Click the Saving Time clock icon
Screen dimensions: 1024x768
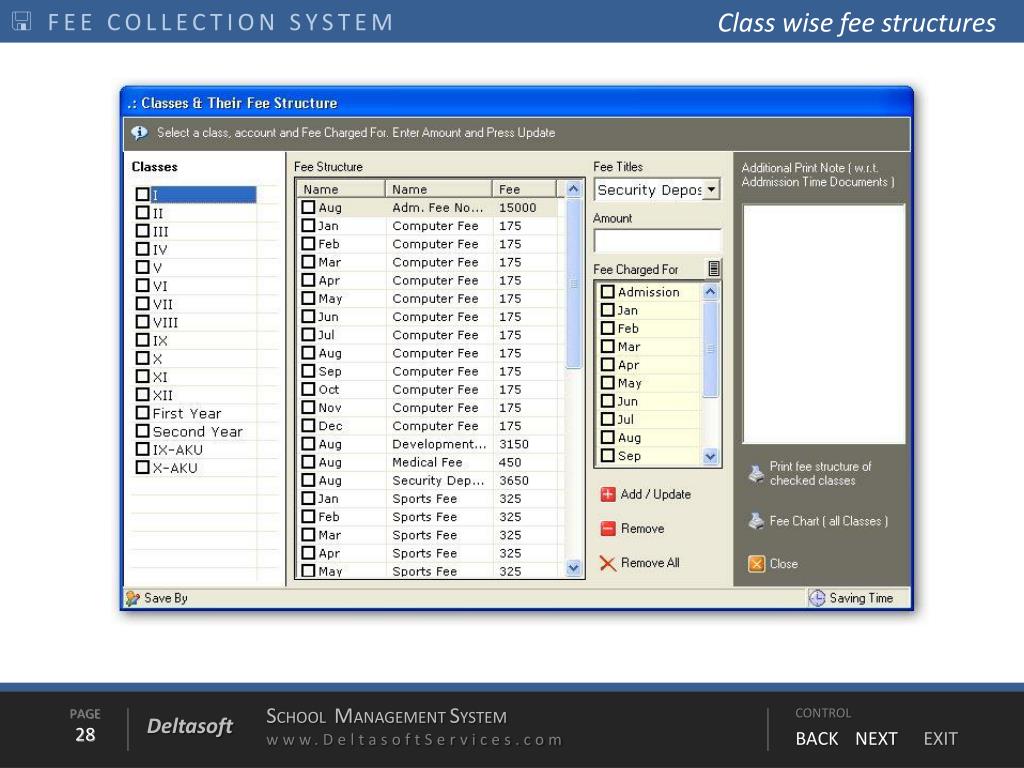click(x=817, y=598)
